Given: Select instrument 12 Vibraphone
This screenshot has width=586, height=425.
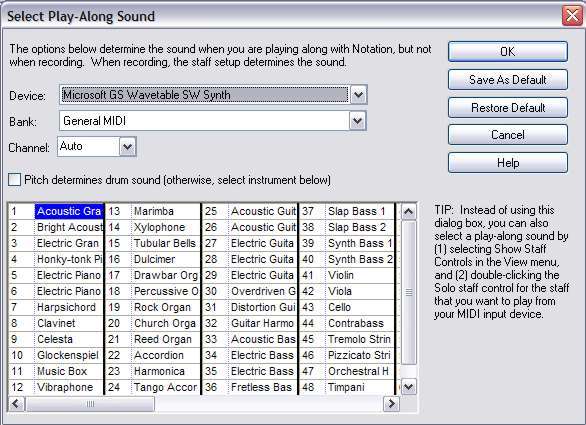Looking at the screenshot, I should [x=69, y=387].
